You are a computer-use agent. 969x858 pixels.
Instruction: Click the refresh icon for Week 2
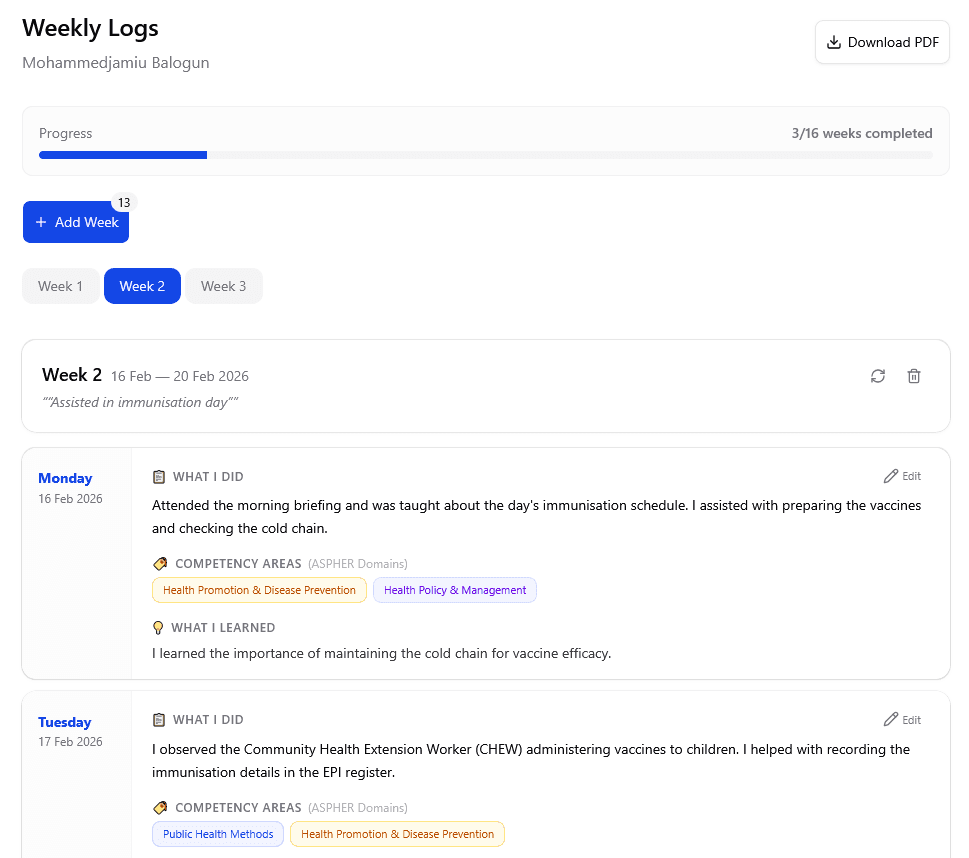877,375
